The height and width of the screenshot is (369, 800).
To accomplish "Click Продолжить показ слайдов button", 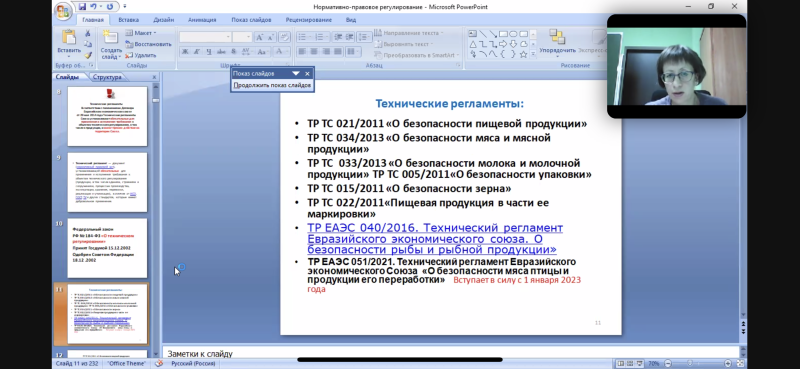I will [272, 85].
